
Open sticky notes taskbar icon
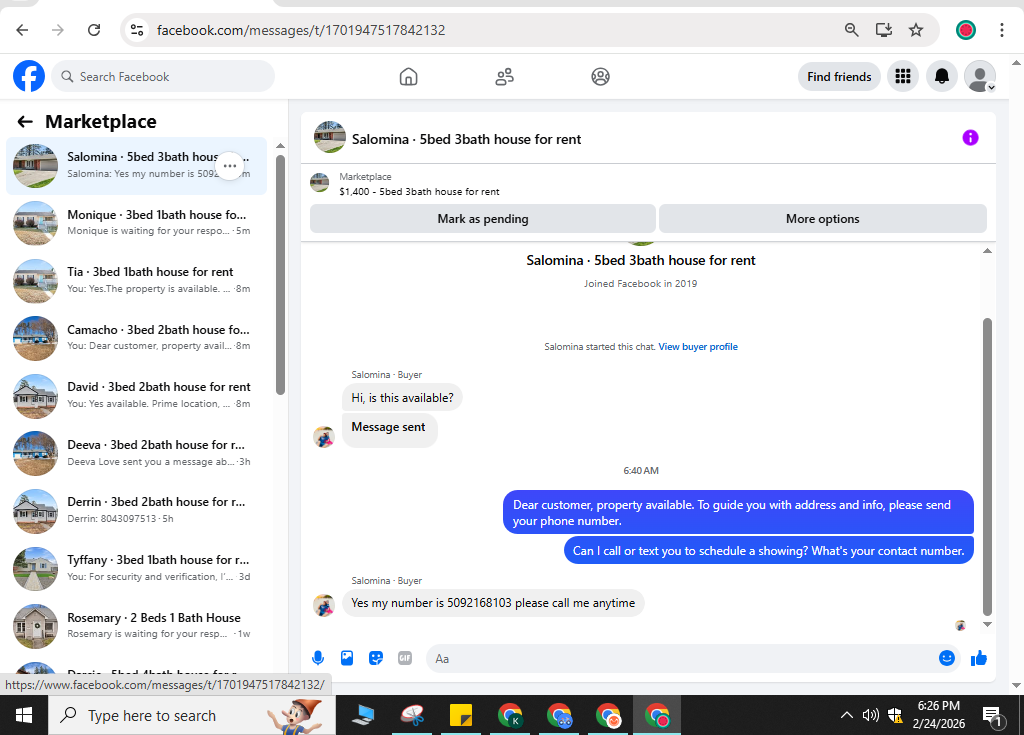point(461,715)
